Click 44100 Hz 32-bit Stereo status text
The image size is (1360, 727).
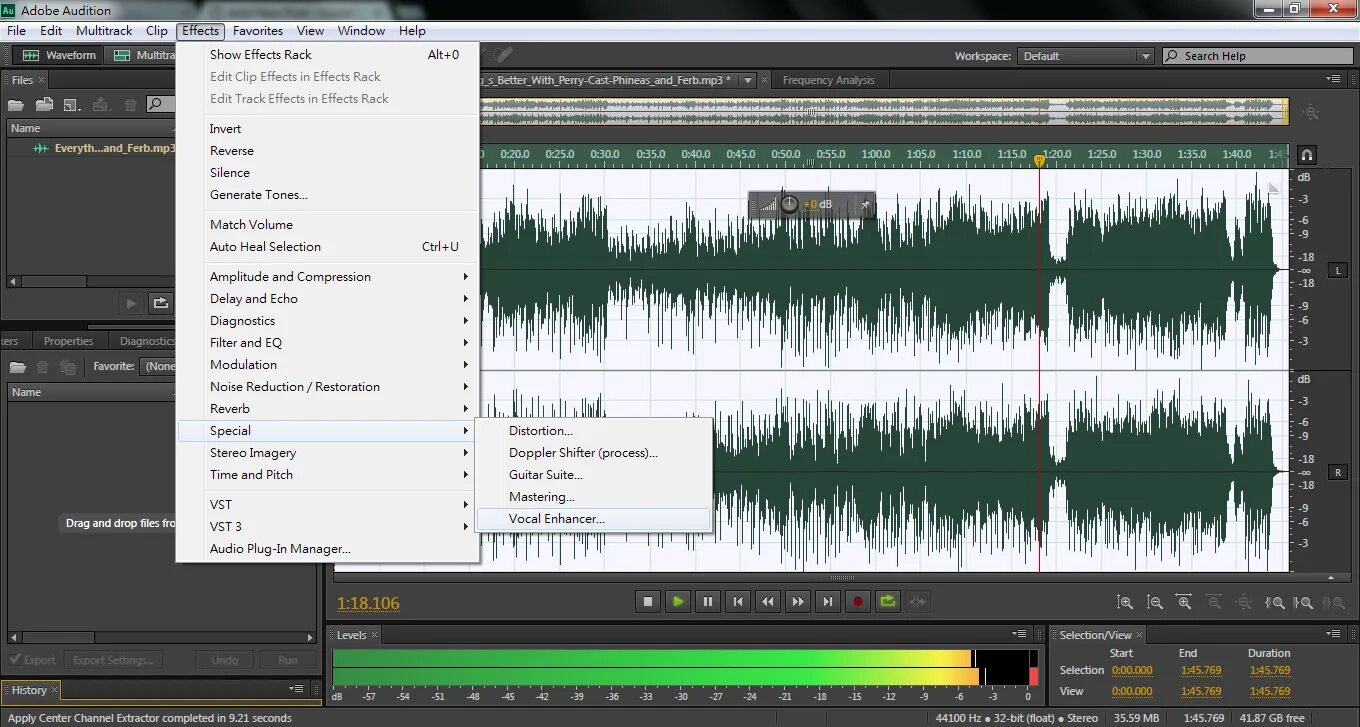tap(1016, 718)
